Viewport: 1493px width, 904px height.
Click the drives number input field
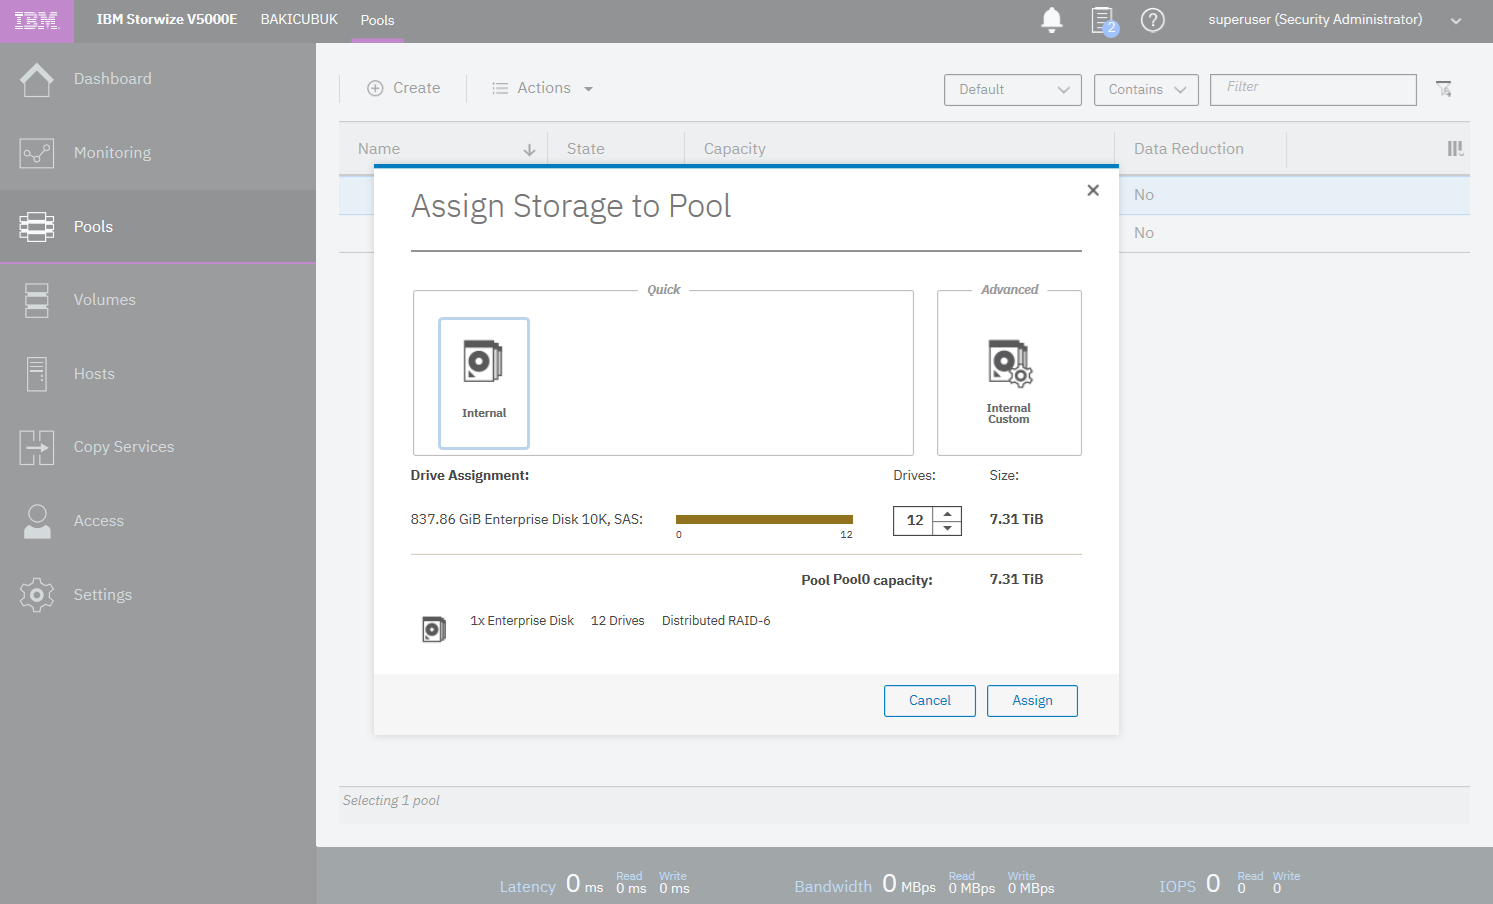[x=913, y=521]
